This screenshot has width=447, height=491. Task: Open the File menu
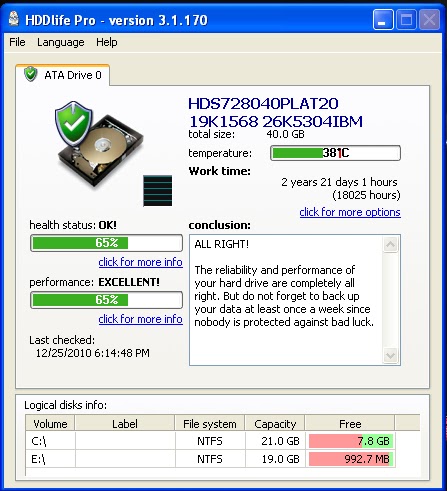click(17, 42)
